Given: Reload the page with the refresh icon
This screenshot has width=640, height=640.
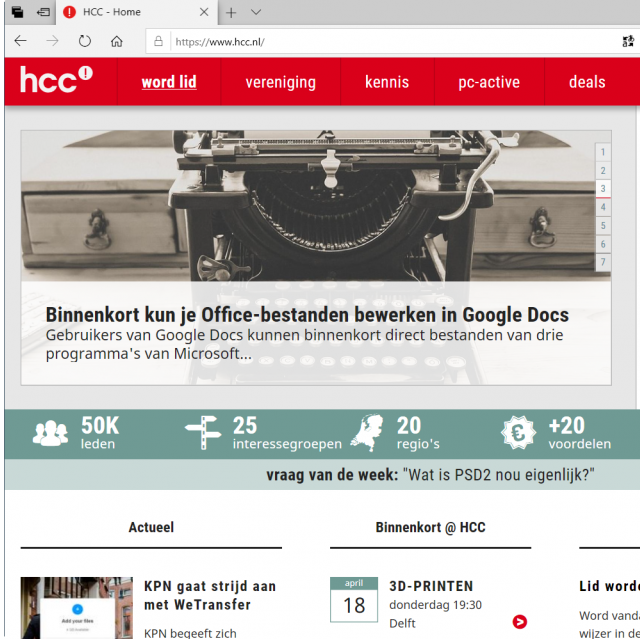Looking at the screenshot, I should 84,41.
